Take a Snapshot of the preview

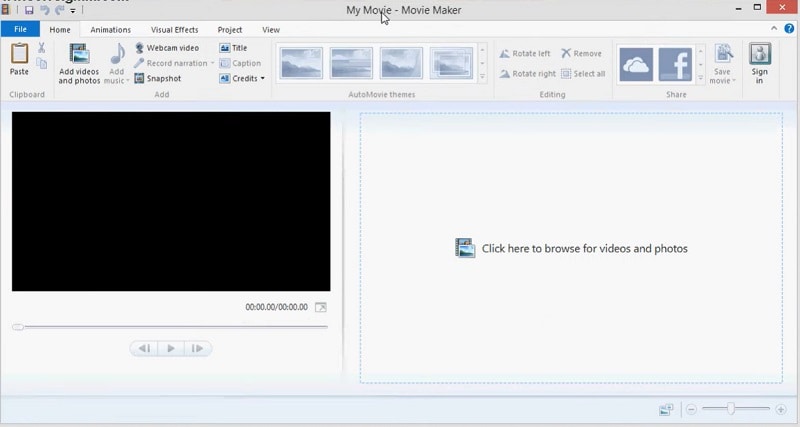158,79
